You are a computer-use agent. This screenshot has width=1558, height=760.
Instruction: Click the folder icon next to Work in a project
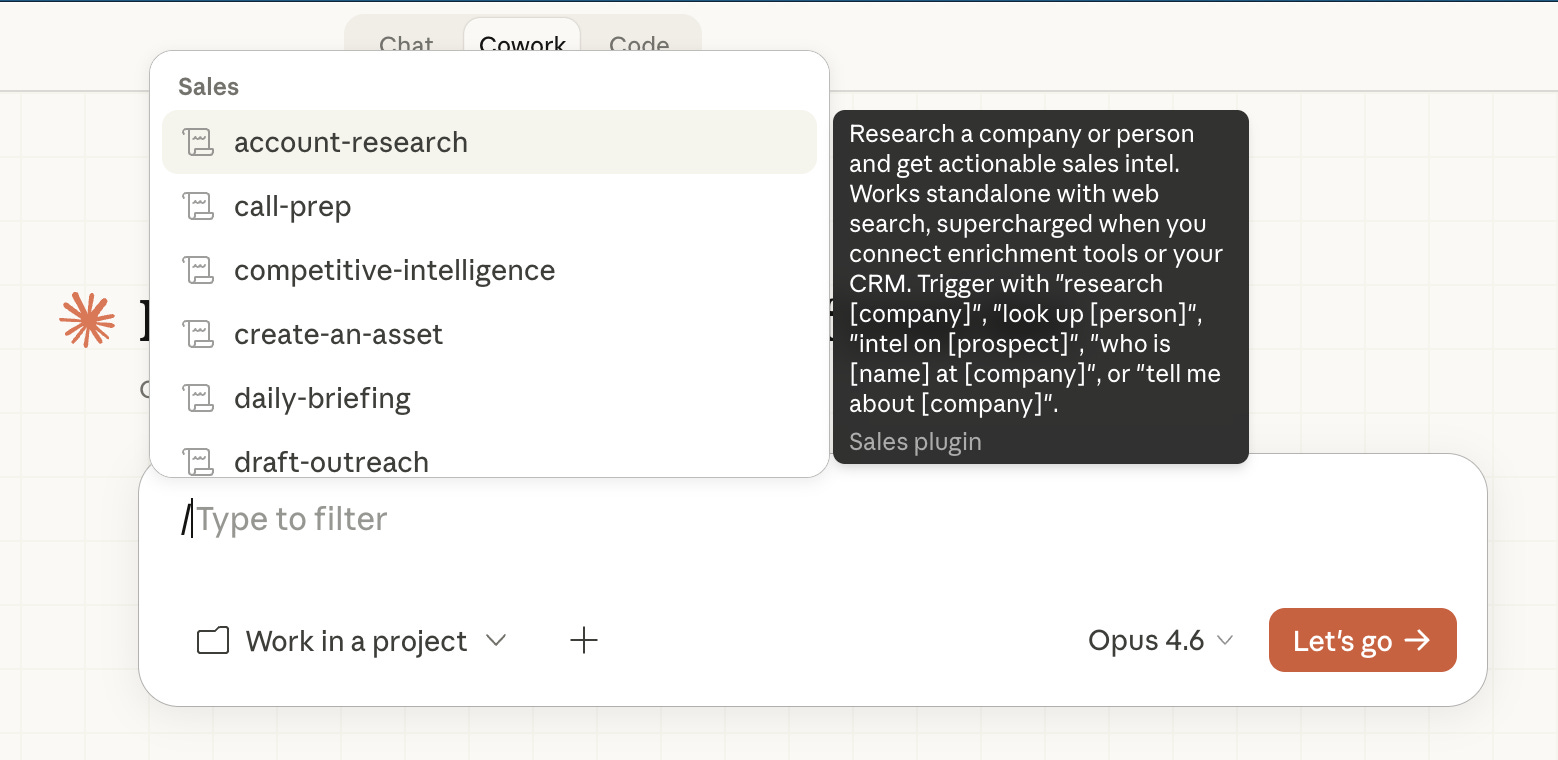coord(213,641)
